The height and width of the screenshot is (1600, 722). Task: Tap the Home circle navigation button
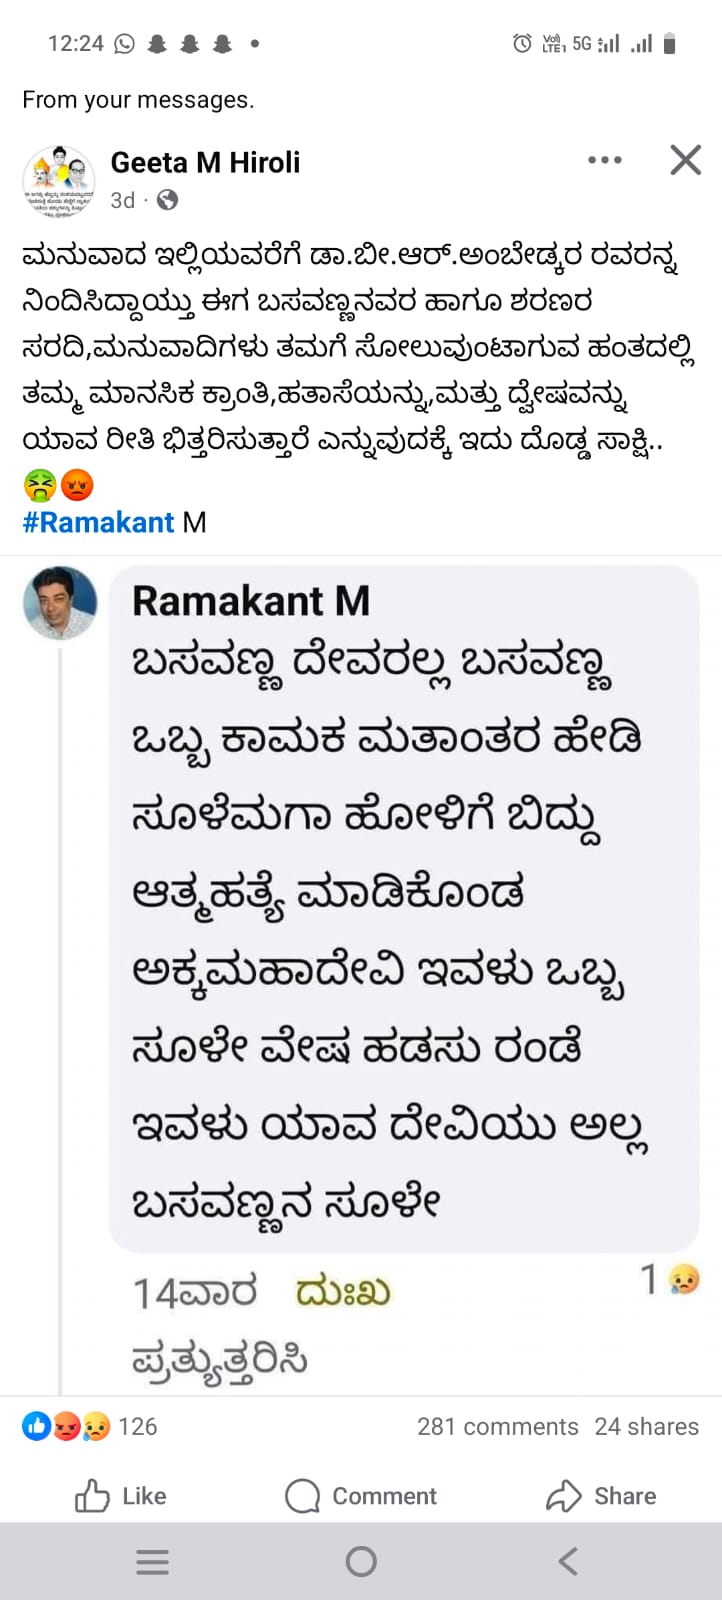[x=361, y=1562]
